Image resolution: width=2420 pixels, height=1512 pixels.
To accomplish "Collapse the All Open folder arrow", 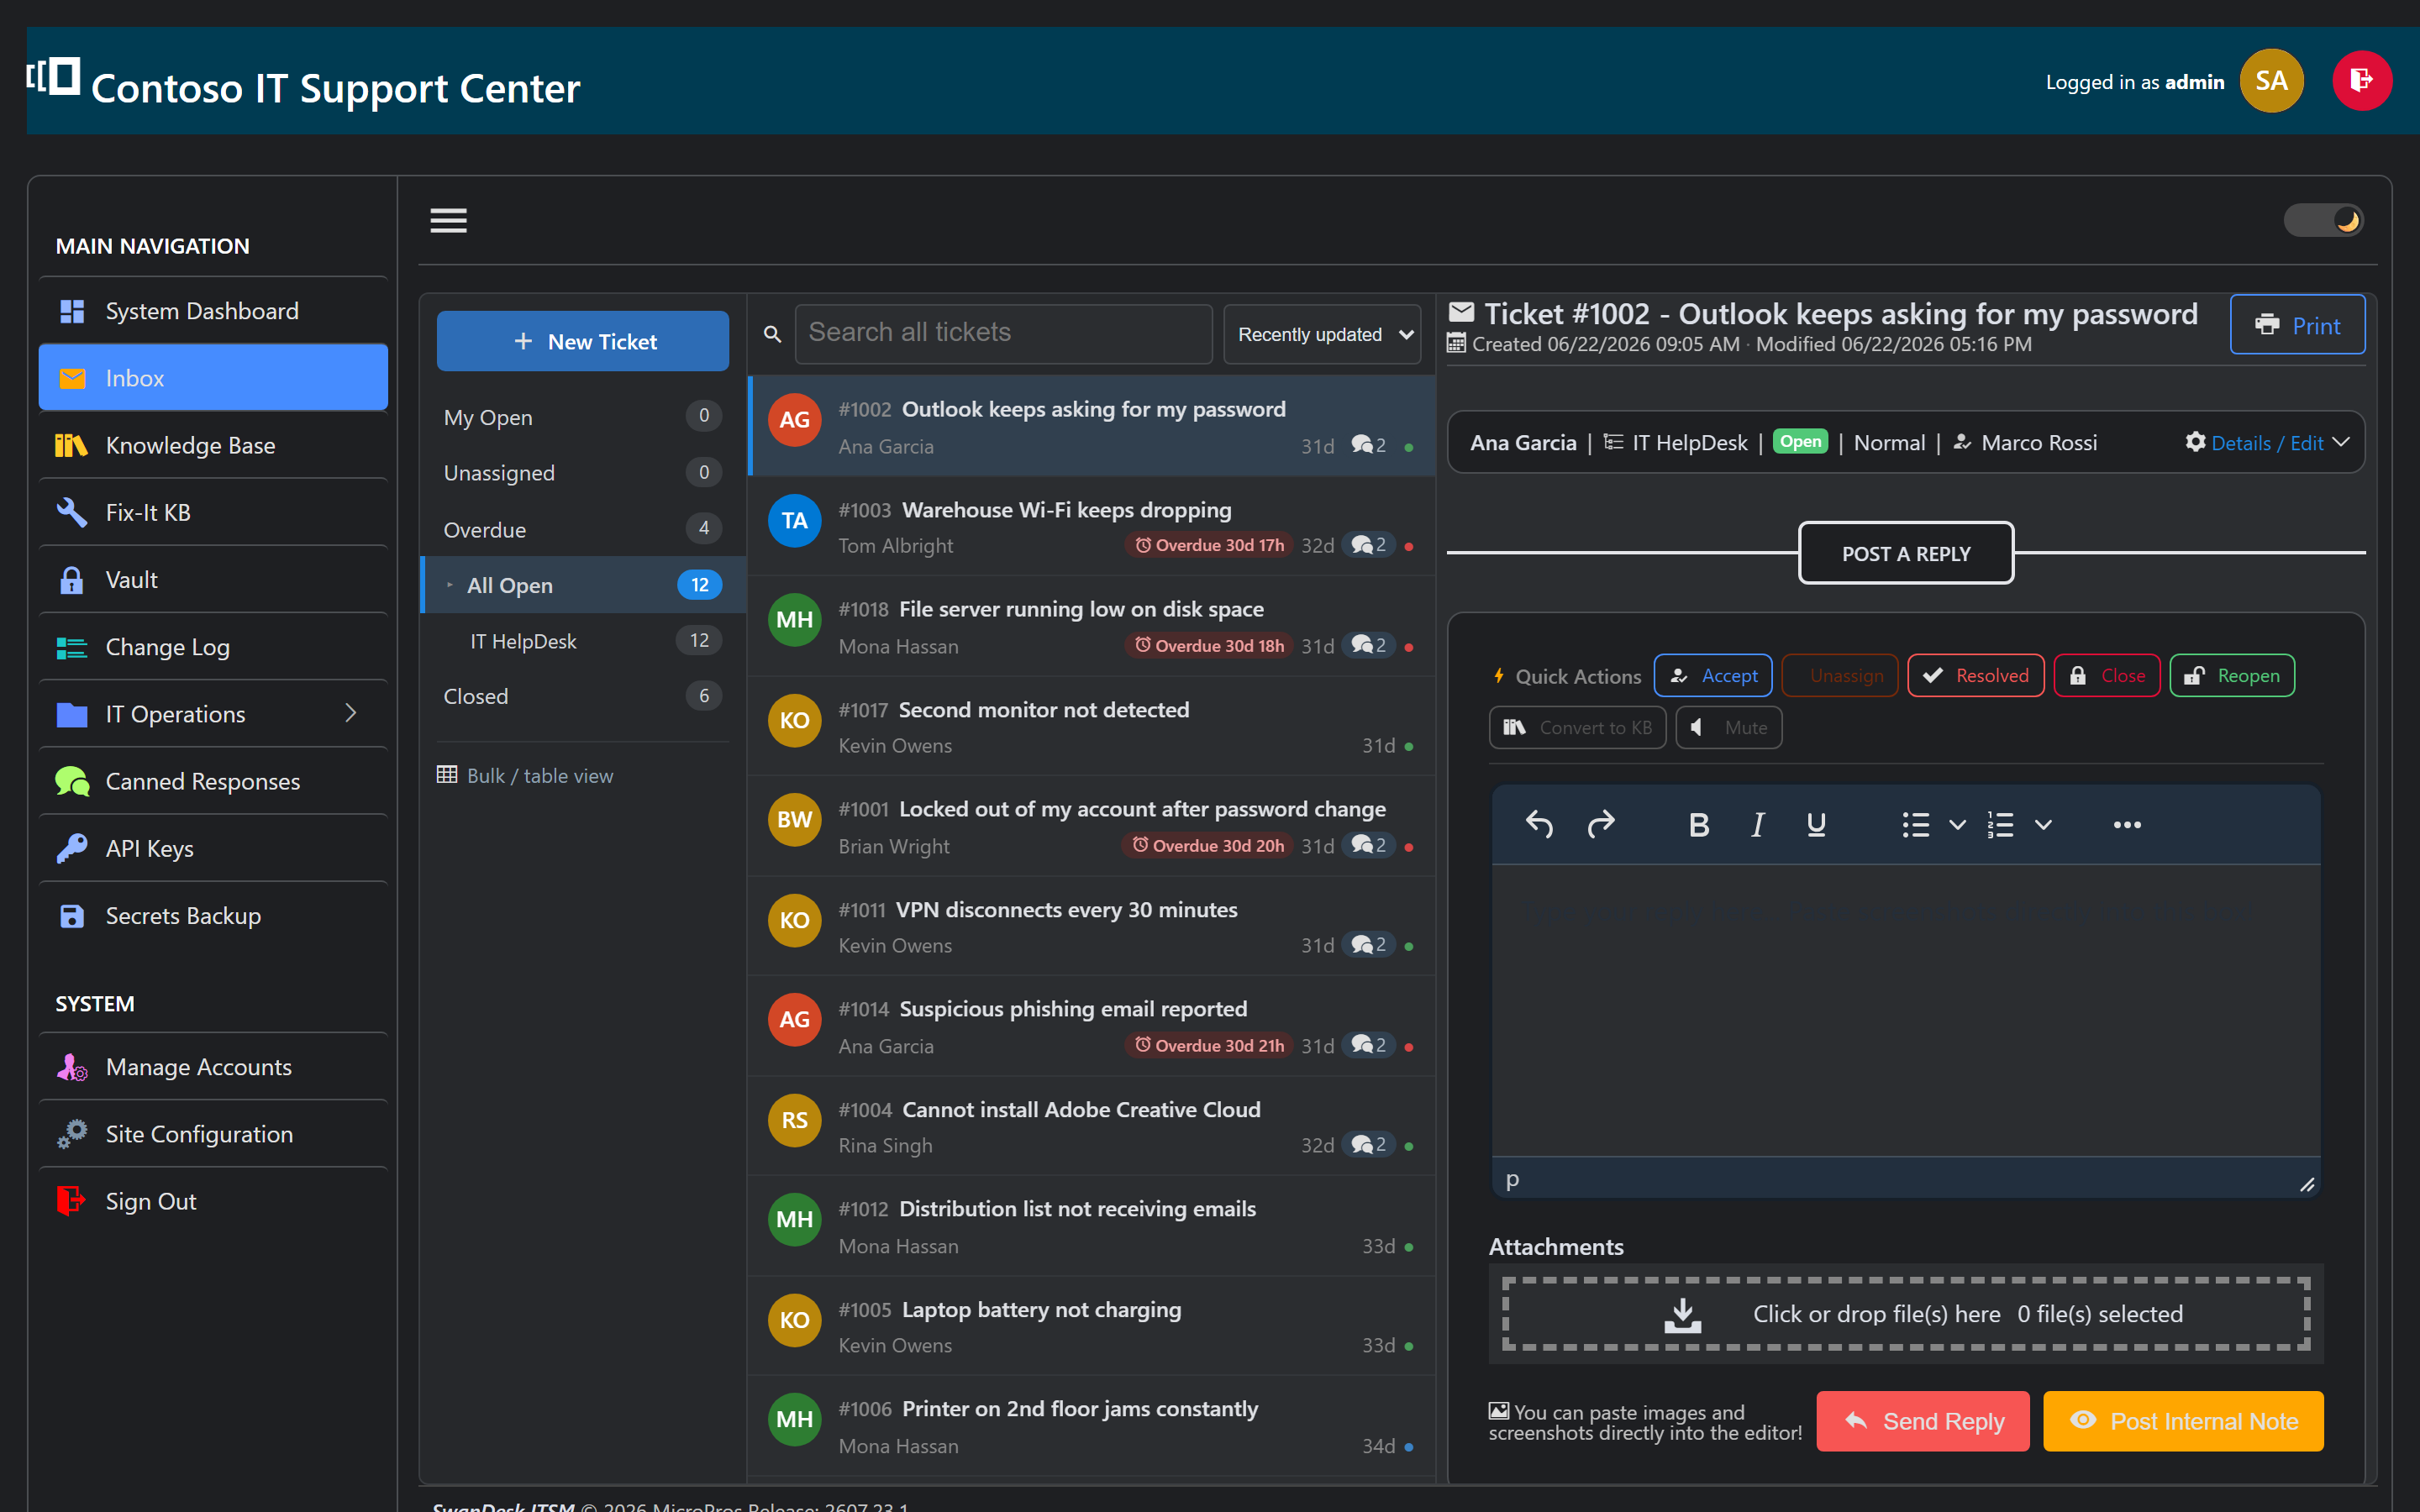I will click(x=450, y=585).
